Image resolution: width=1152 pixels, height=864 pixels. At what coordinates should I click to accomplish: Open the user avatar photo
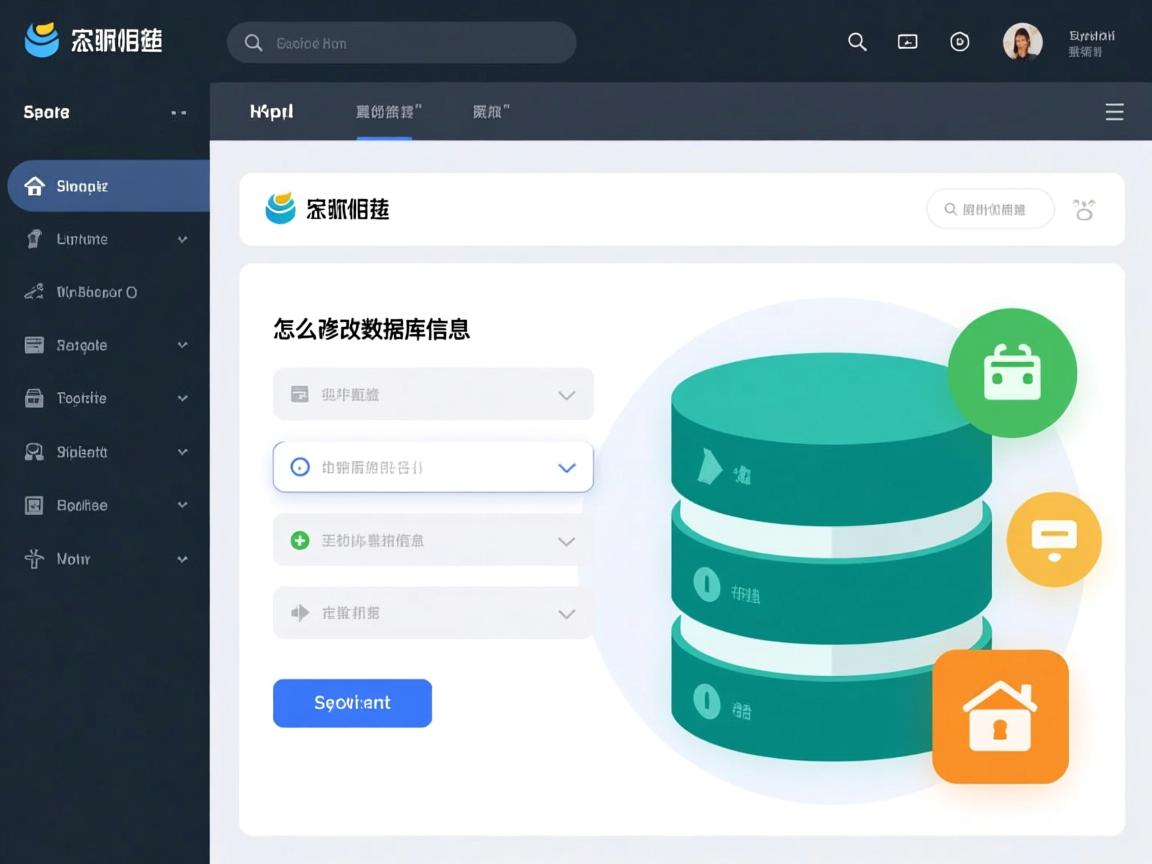(x=1023, y=42)
